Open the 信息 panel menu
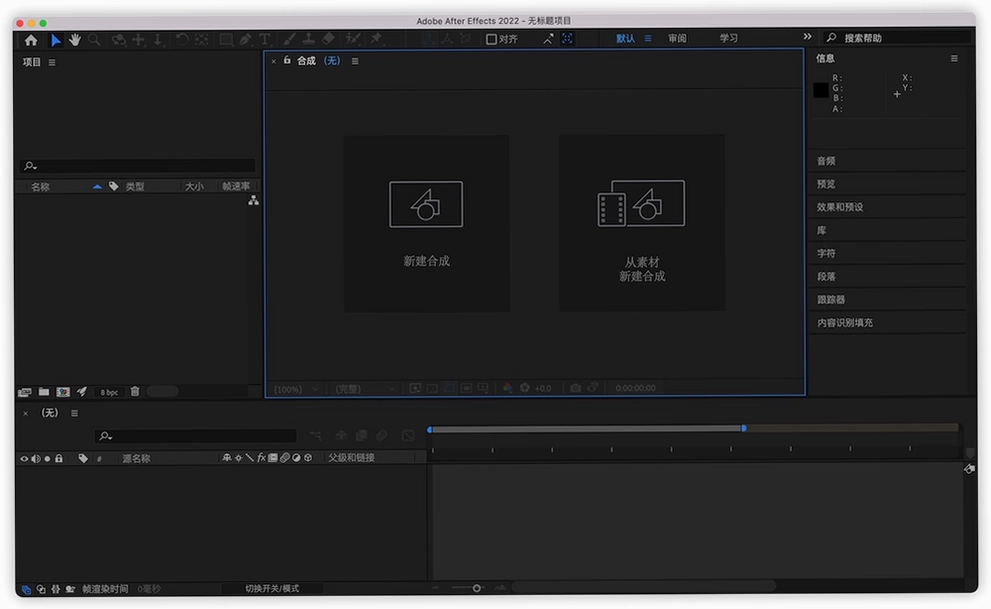The image size is (991, 609). [x=954, y=59]
